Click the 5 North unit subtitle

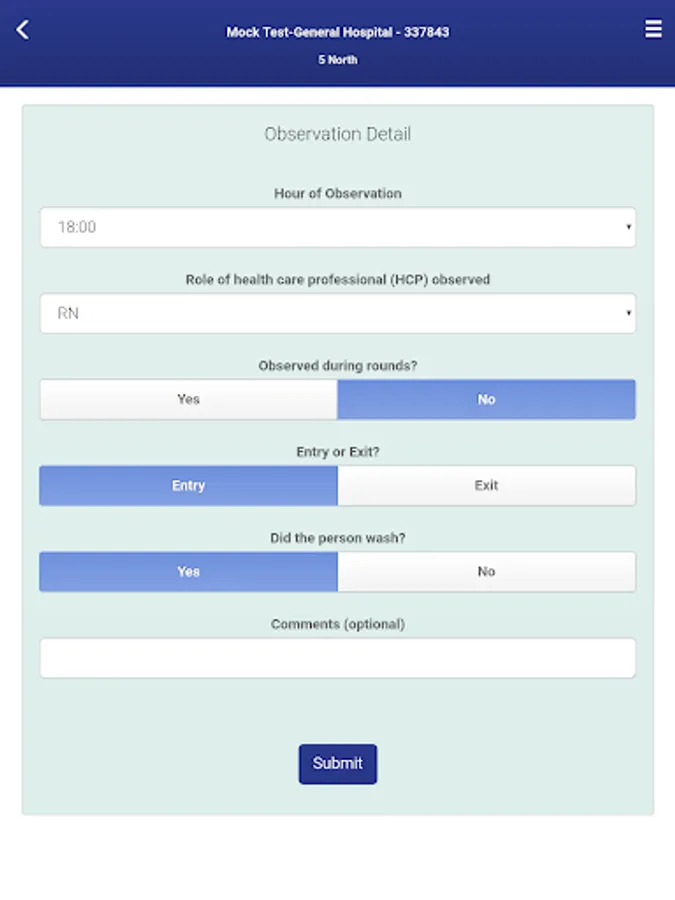[337, 60]
